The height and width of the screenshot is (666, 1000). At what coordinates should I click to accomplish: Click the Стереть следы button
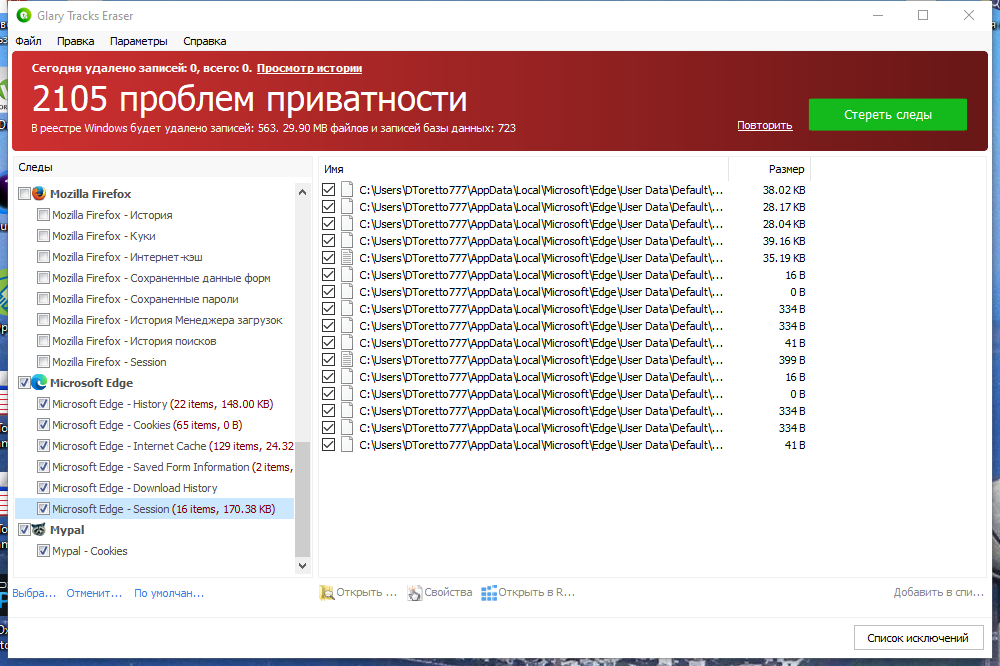[x=888, y=115]
